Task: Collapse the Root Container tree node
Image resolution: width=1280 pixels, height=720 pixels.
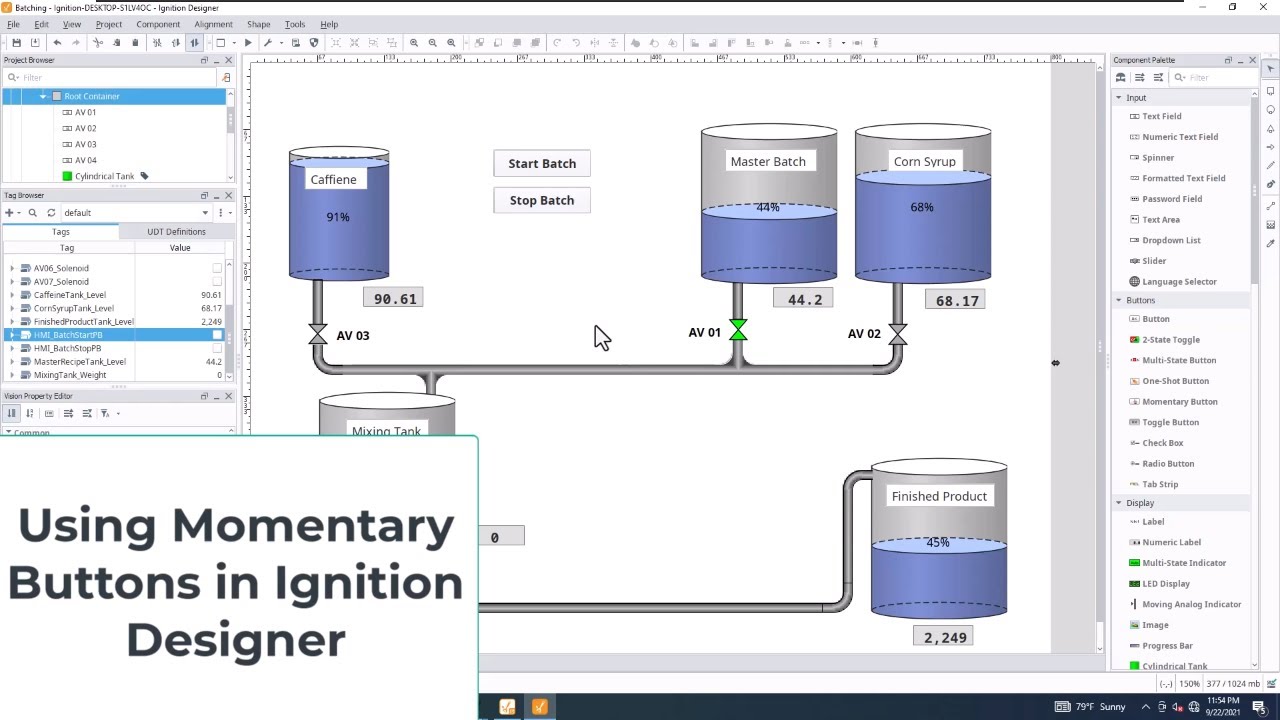Action: [43, 96]
